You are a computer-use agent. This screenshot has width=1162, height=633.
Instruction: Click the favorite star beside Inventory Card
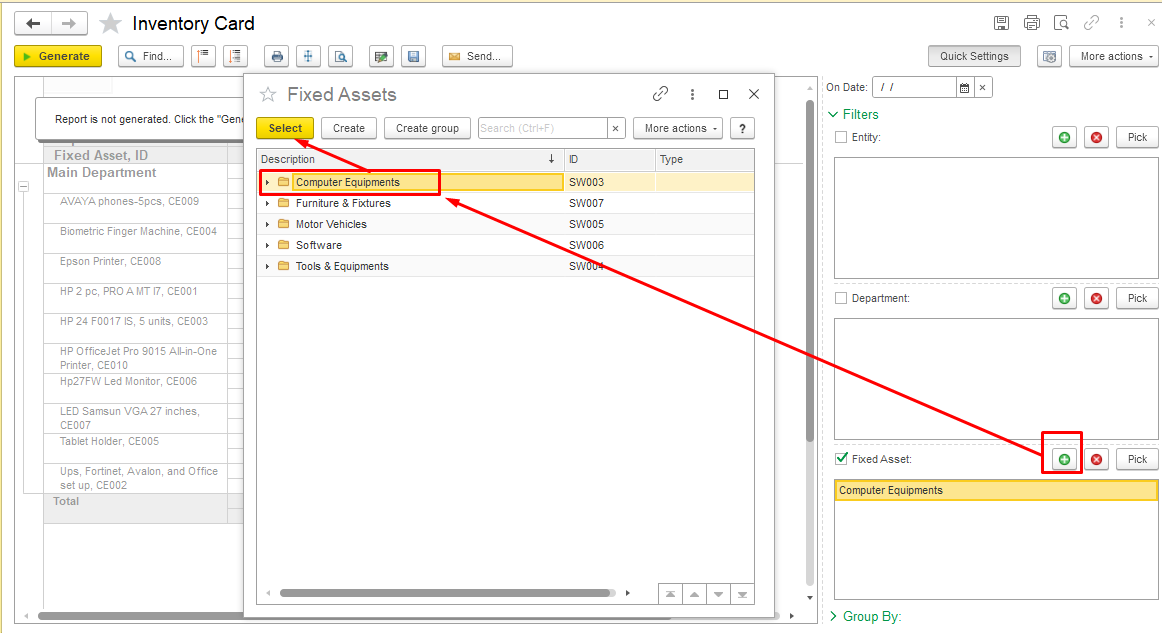pyautogui.click(x=110, y=23)
